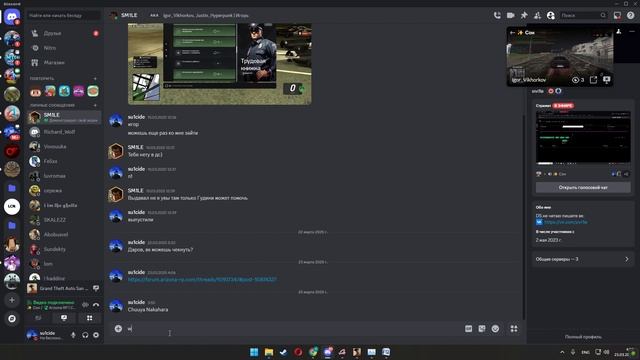Click the LOK server icon
640x360 pixels.
tap(12, 207)
